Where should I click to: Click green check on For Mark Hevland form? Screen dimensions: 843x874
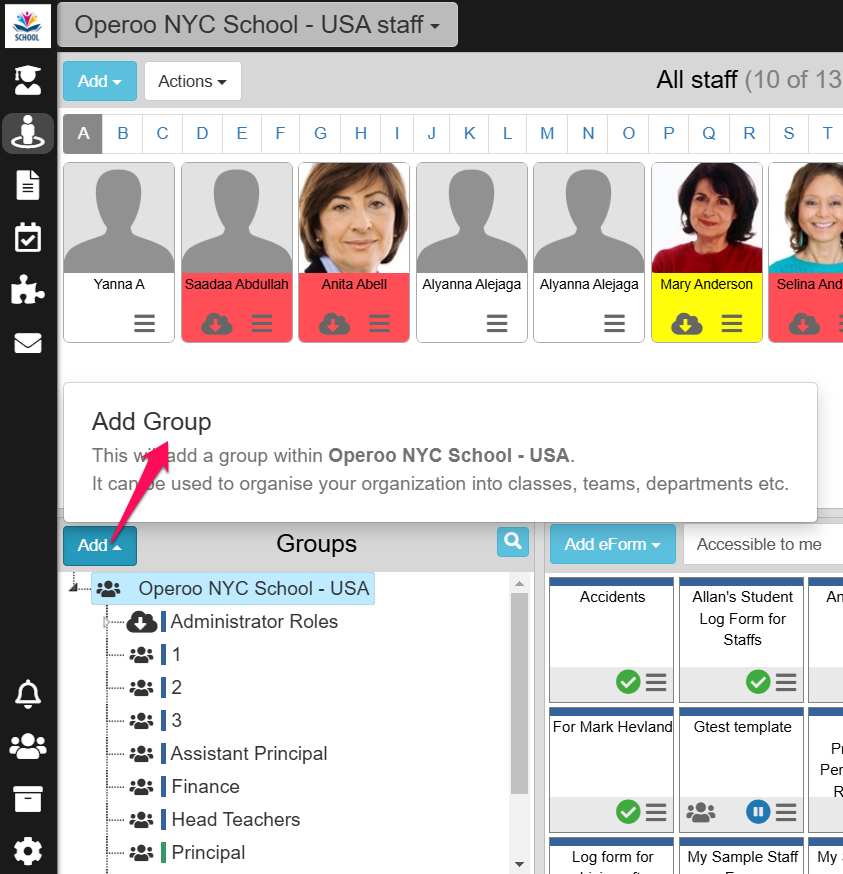628,812
